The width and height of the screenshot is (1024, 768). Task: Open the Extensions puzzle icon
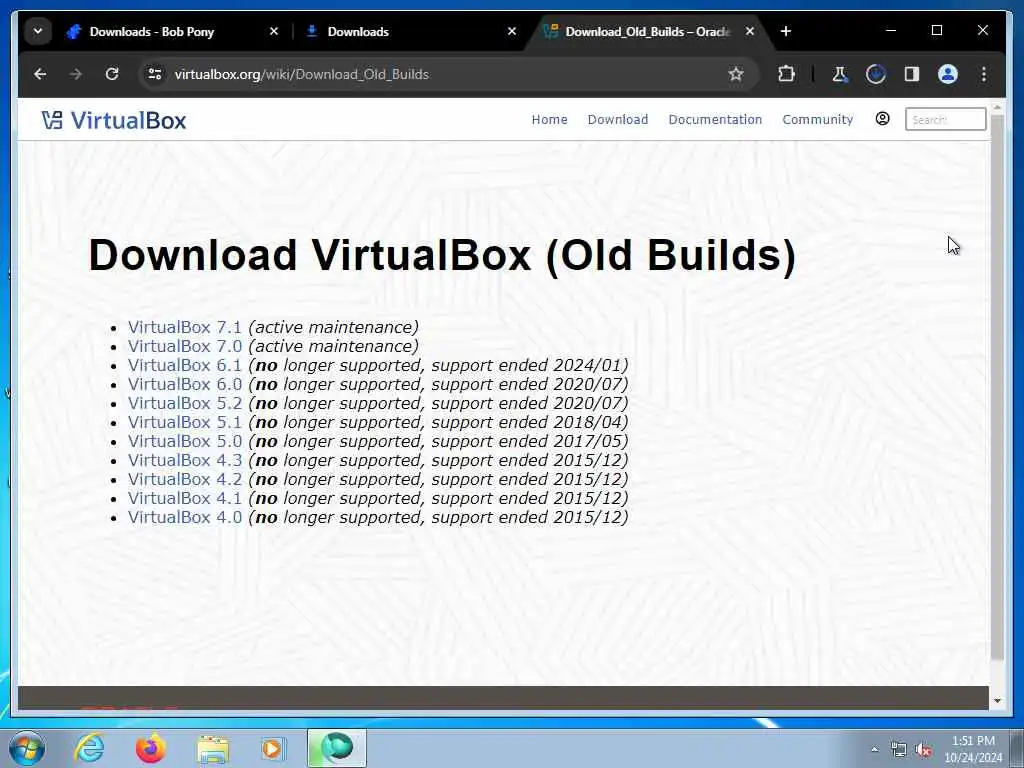(786, 74)
